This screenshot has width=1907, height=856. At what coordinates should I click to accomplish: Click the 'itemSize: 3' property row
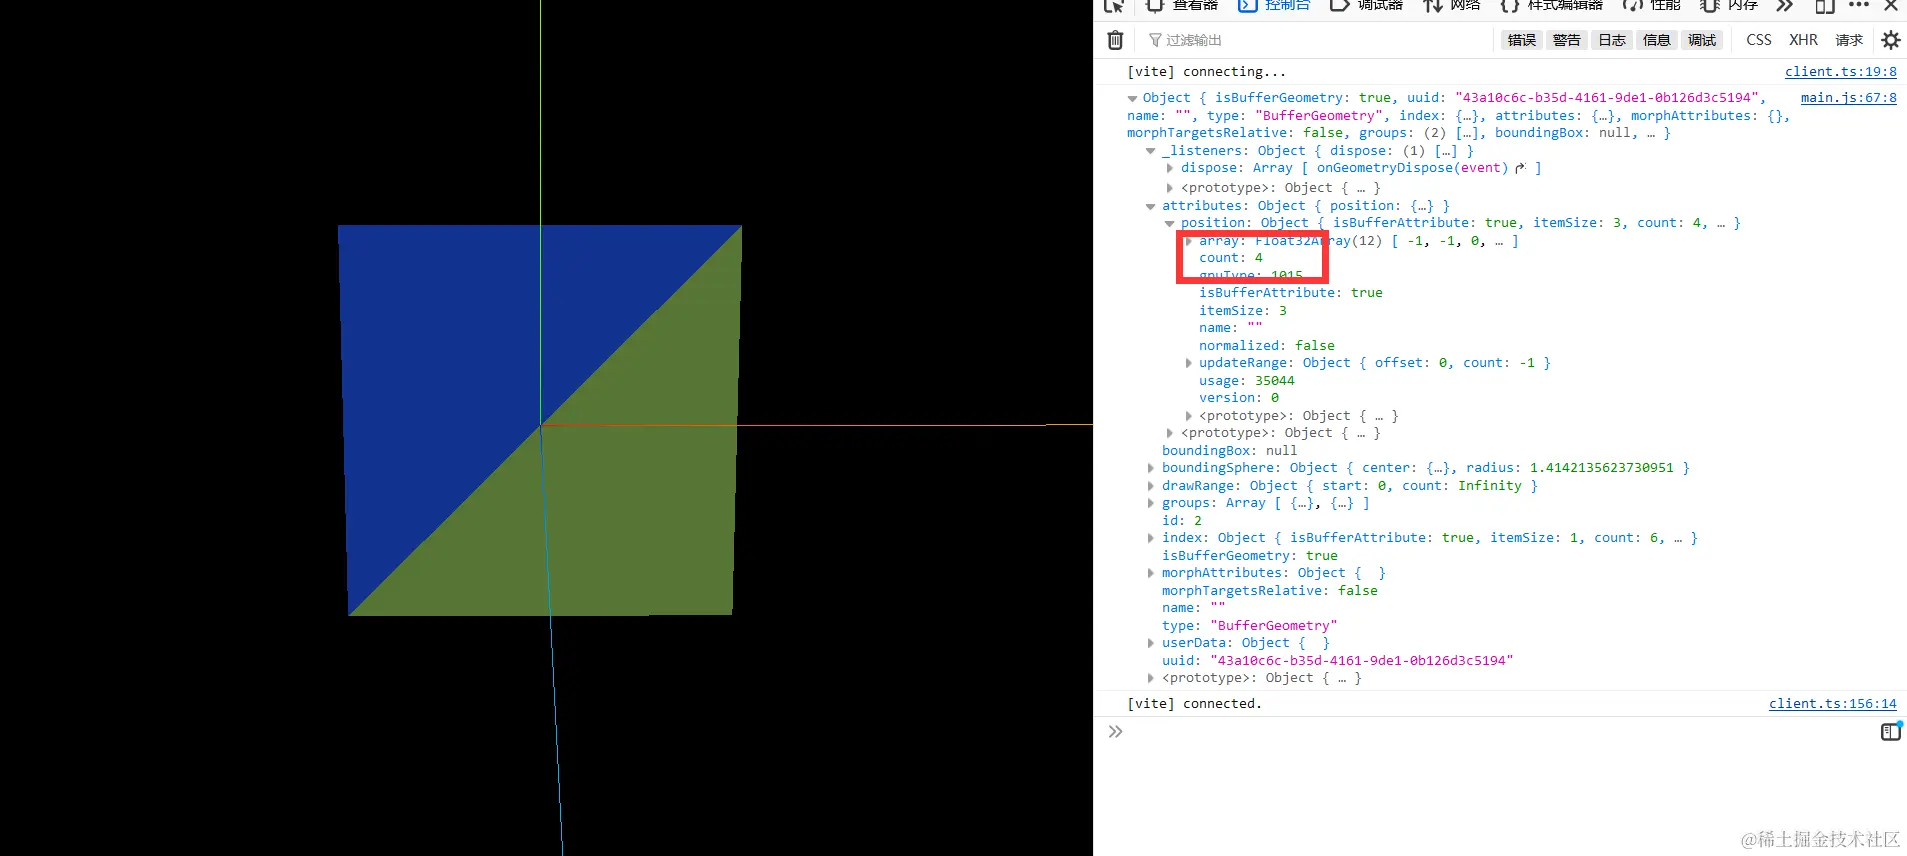tap(1243, 311)
